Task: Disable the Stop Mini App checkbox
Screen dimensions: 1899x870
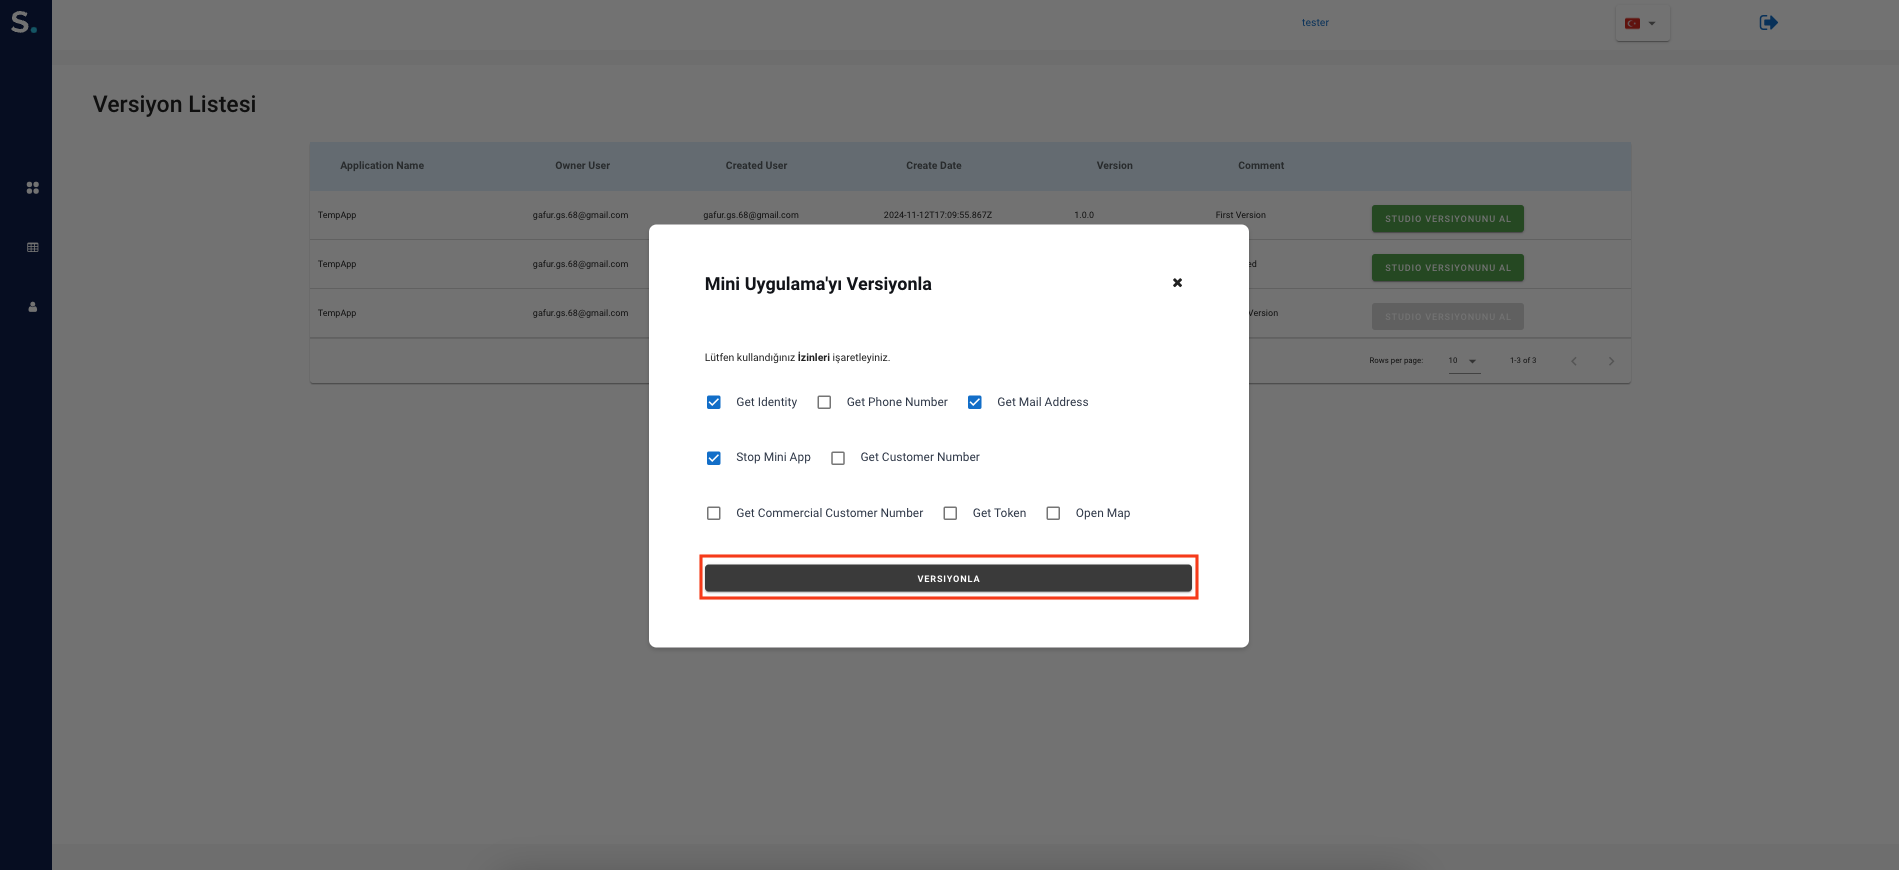Action: coord(714,458)
